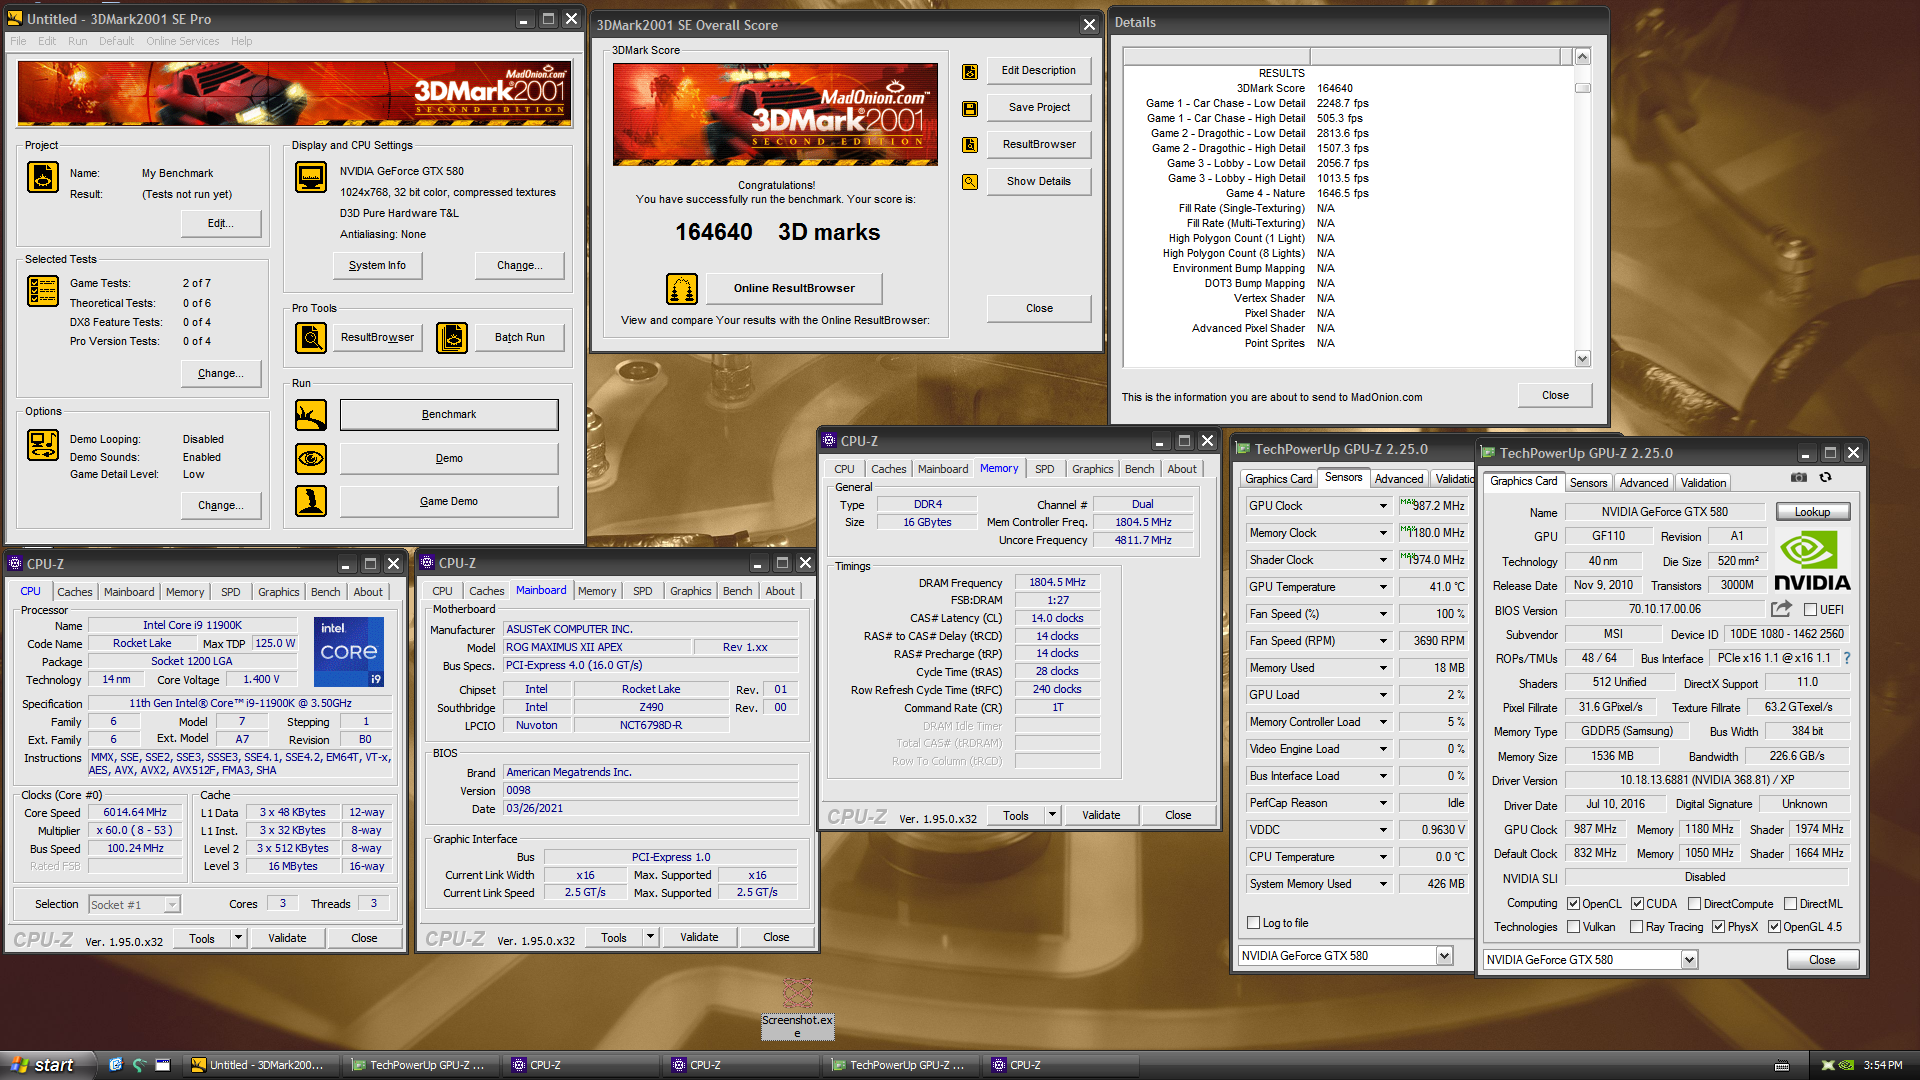Open GPU selector dropdown in GPU-Z Graphics Card window
This screenshot has width=1920, height=1080.
pos(1689,960)
